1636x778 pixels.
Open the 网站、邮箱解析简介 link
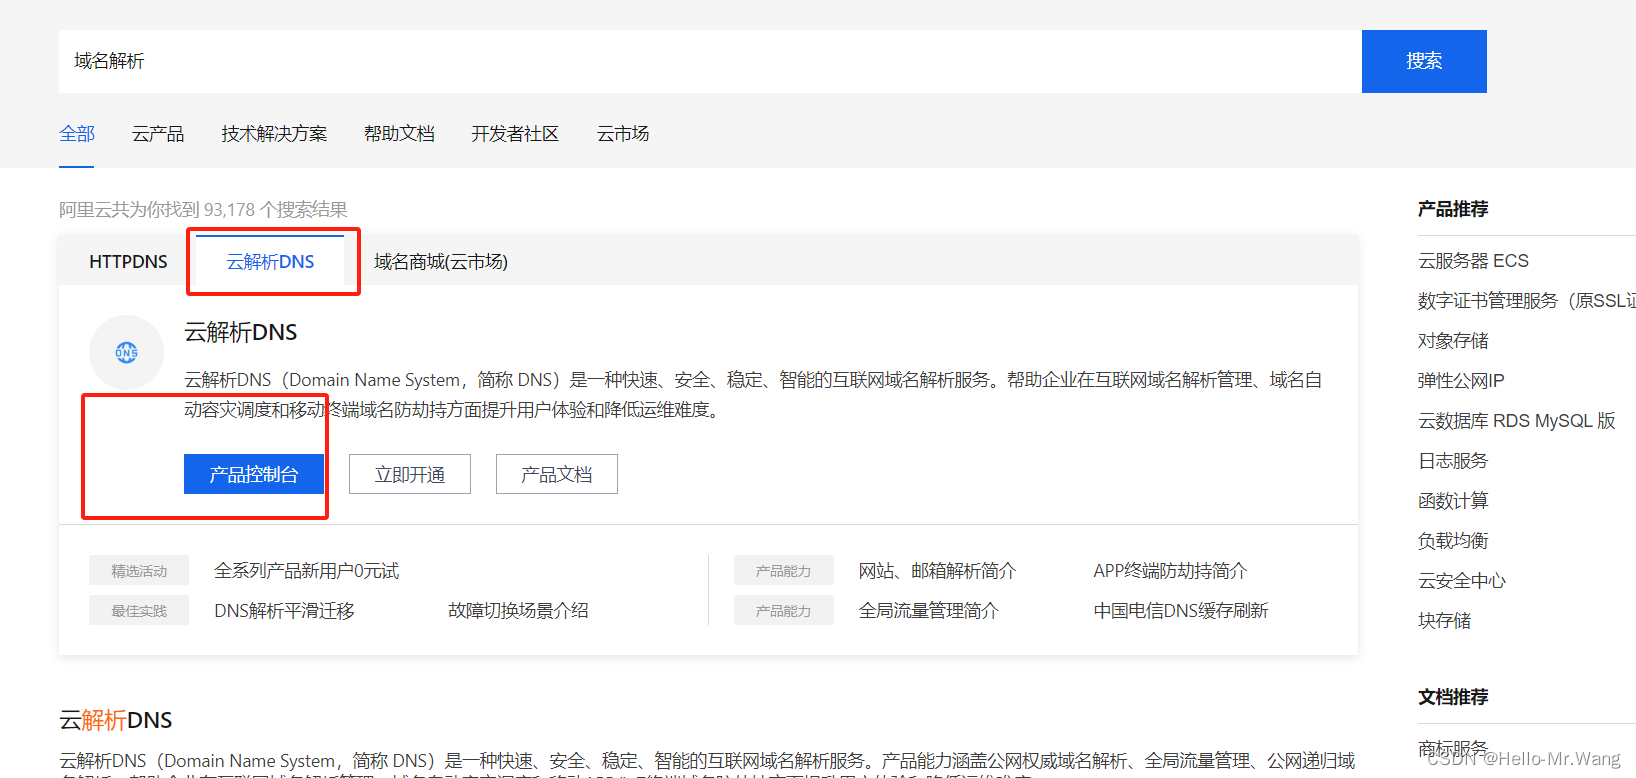(x=937, y=571)
